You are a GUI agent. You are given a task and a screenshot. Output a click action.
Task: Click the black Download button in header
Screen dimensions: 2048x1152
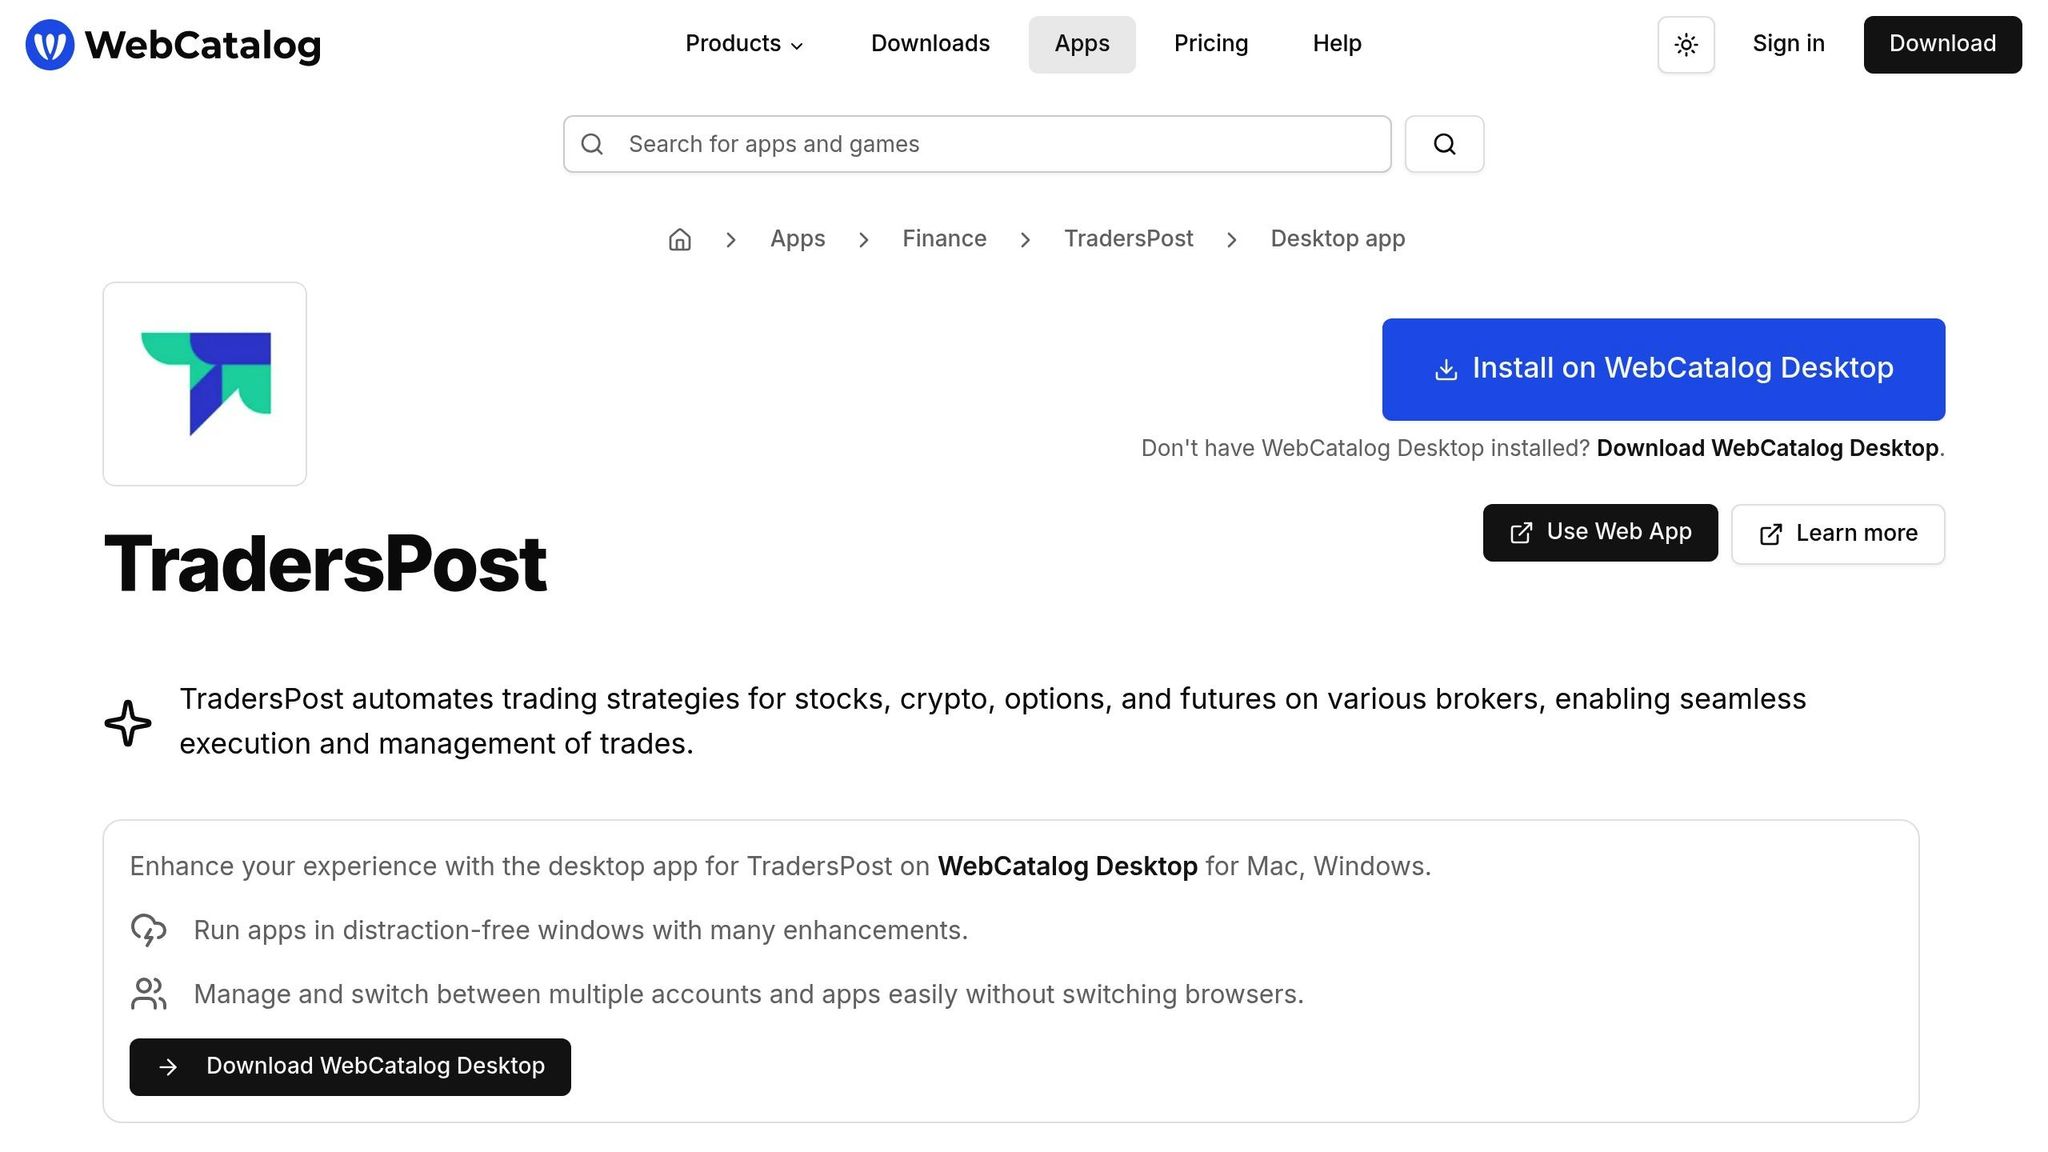pos(1942,45)
